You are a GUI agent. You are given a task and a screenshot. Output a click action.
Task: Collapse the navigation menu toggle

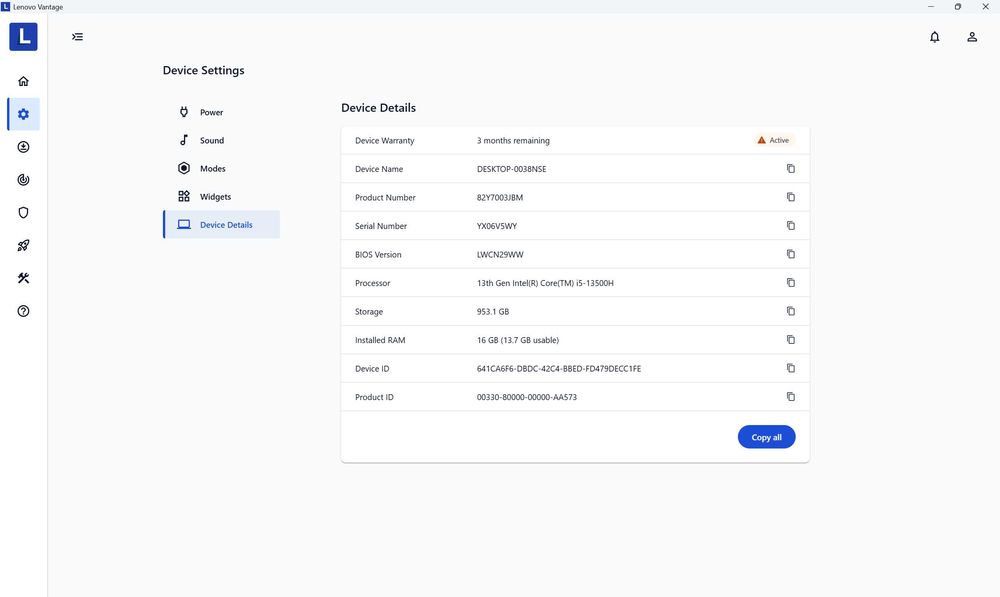click(x=77, y=37)
